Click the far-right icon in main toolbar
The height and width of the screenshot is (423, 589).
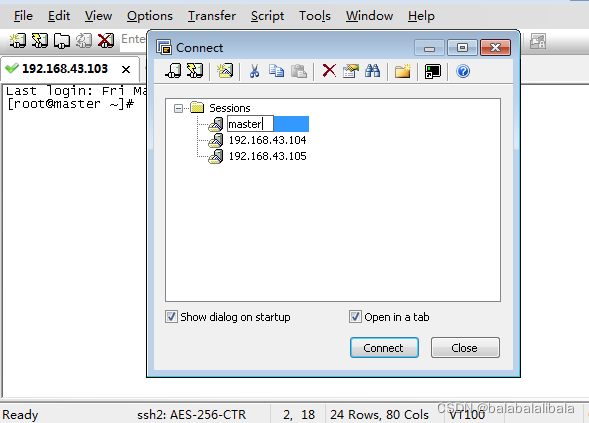point(538,41)
